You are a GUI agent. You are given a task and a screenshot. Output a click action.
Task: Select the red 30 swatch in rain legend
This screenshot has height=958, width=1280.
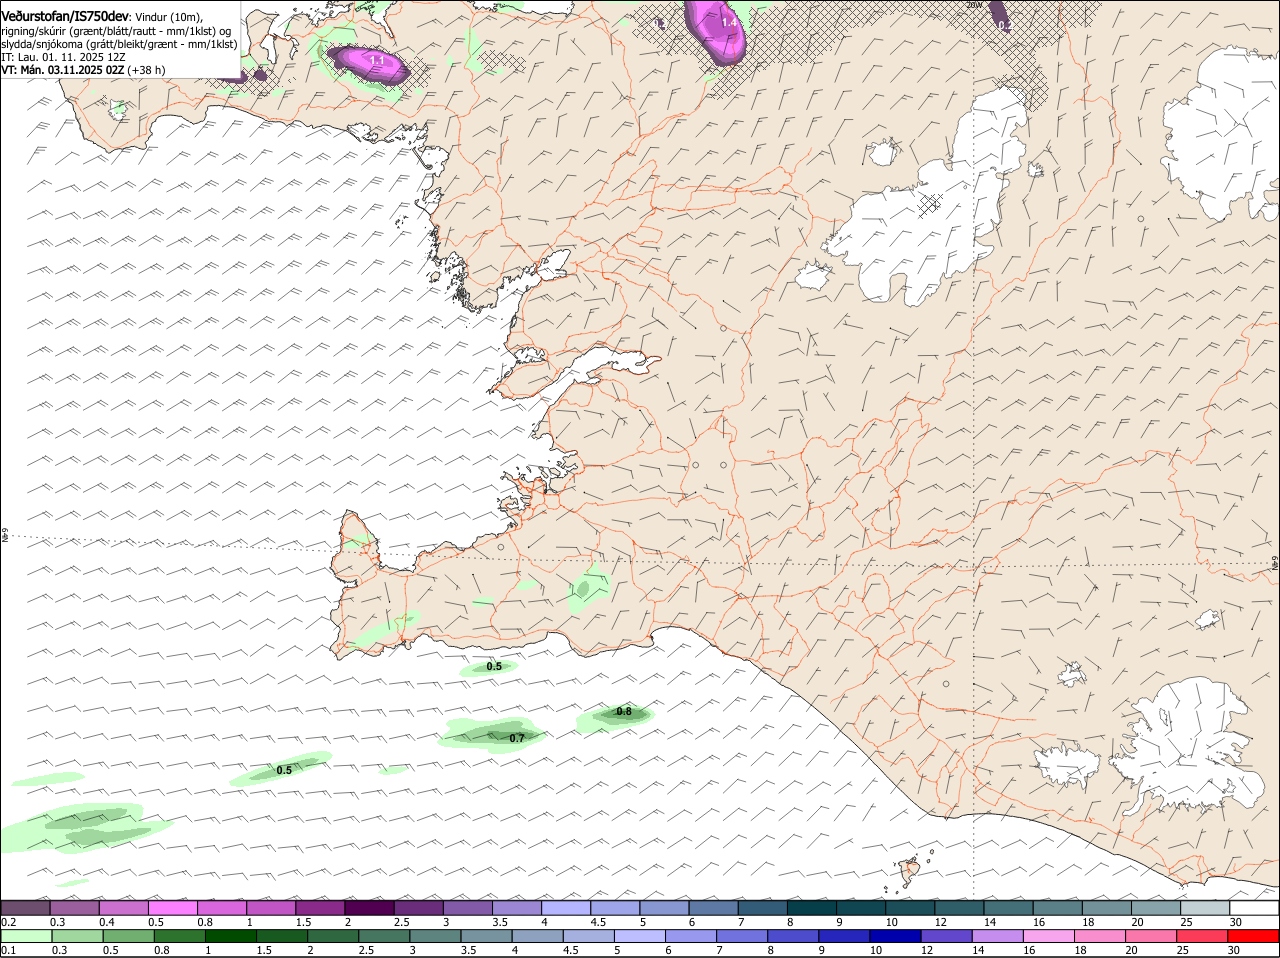(1254, 936)
